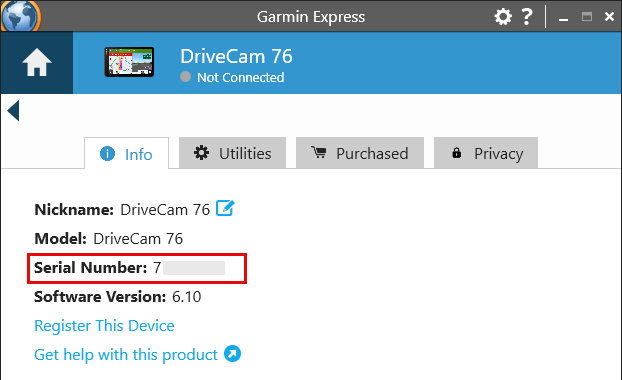Select the Nickname DriveCam 76 value

165,210
